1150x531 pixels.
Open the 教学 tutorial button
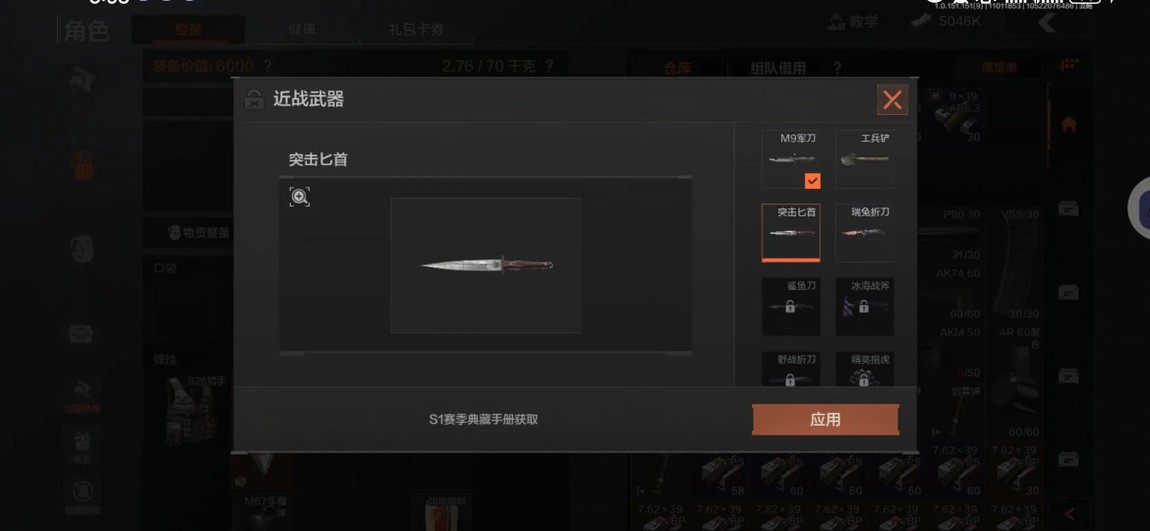[x=853, y=22]
